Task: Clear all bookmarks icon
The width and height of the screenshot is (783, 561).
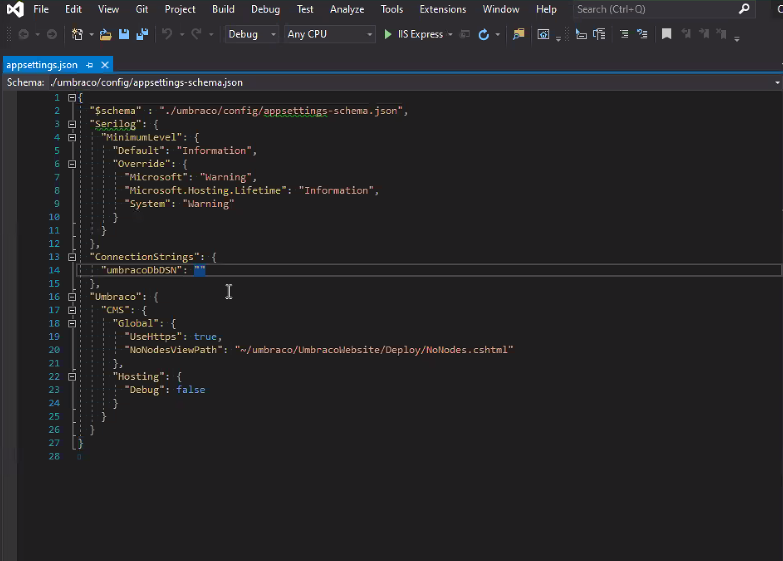Action: [722, 34]
